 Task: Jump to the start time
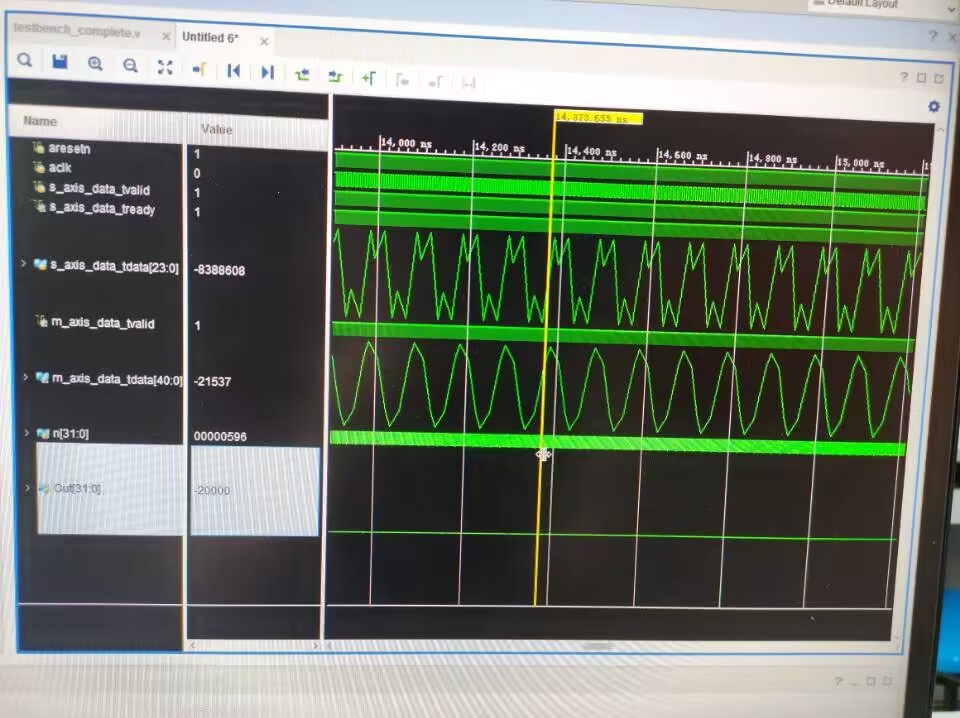[233, 71]
